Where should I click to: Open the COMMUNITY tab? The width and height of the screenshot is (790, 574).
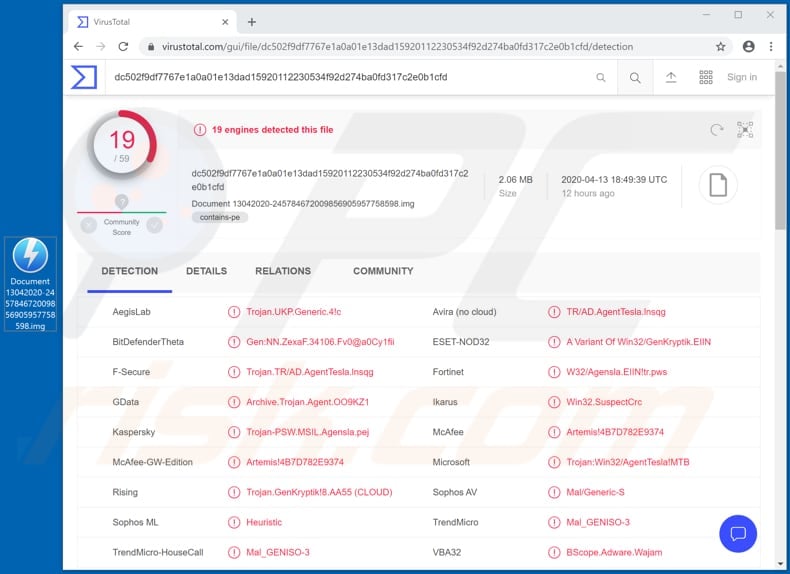383,271
